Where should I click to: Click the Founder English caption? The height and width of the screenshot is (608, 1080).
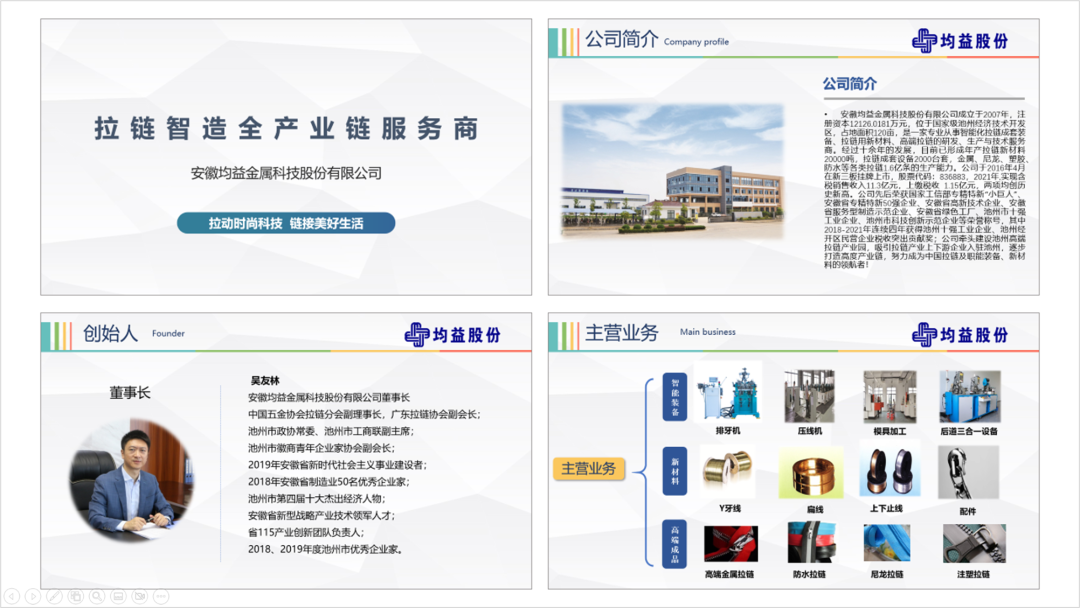168,333
